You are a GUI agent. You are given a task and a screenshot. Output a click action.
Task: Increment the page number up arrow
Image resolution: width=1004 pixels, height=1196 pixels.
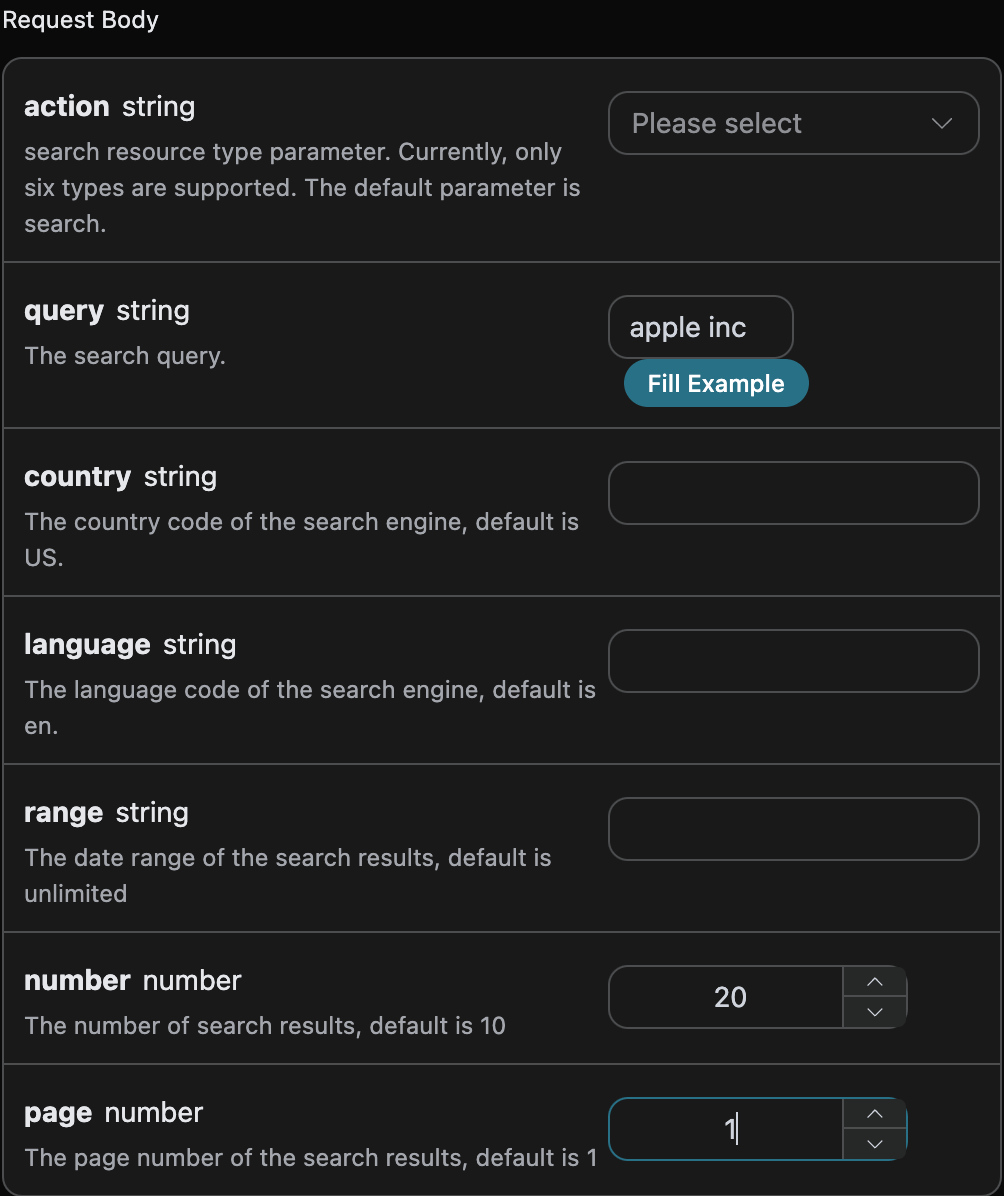[875, 1114]
